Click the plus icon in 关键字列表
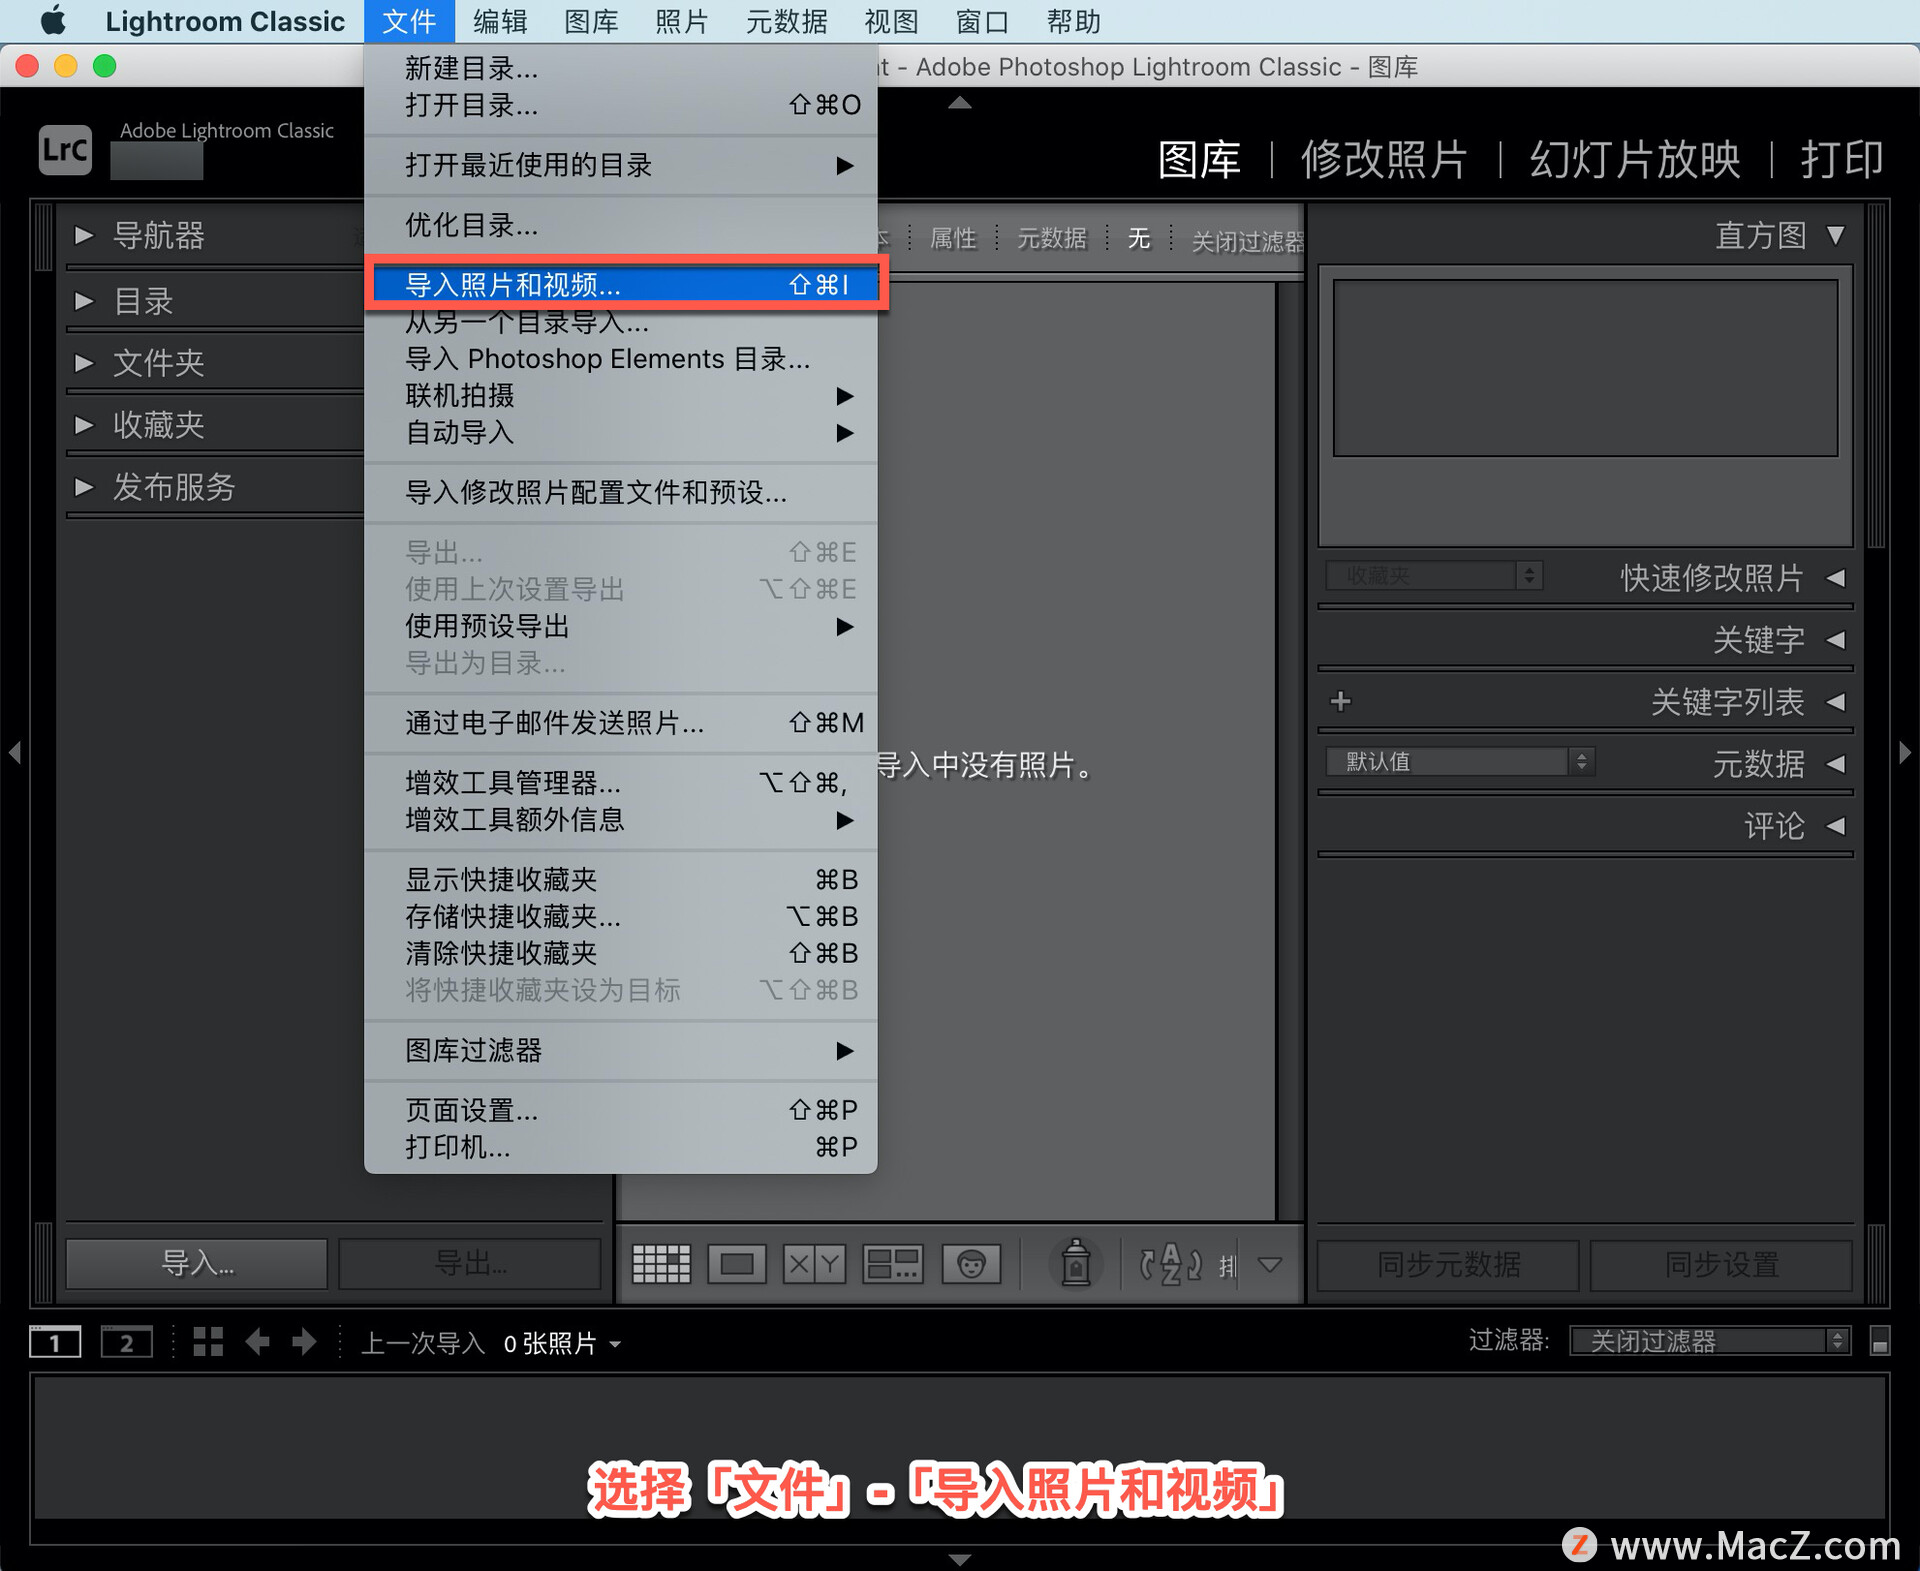 coord(1341,702)
